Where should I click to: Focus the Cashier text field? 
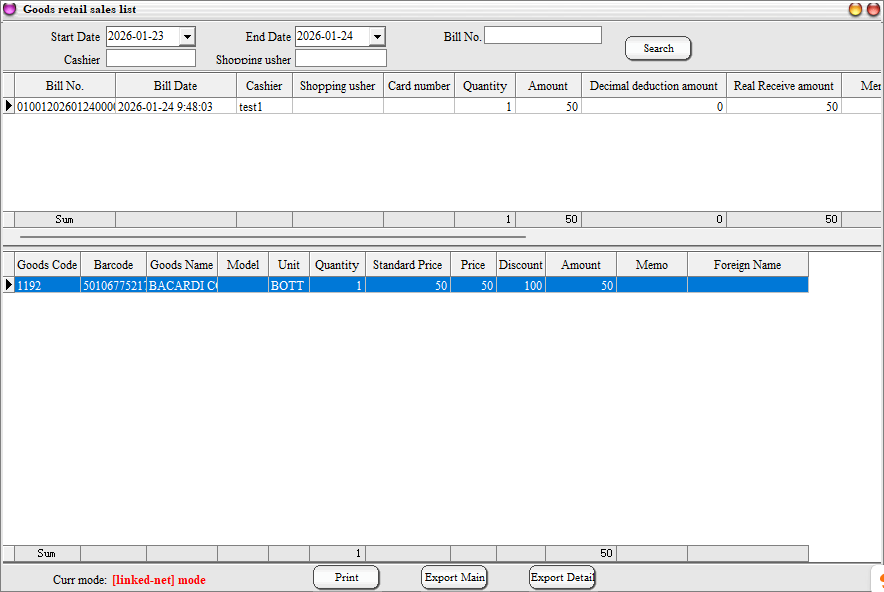pyautogui.click(x=151, y=59)
